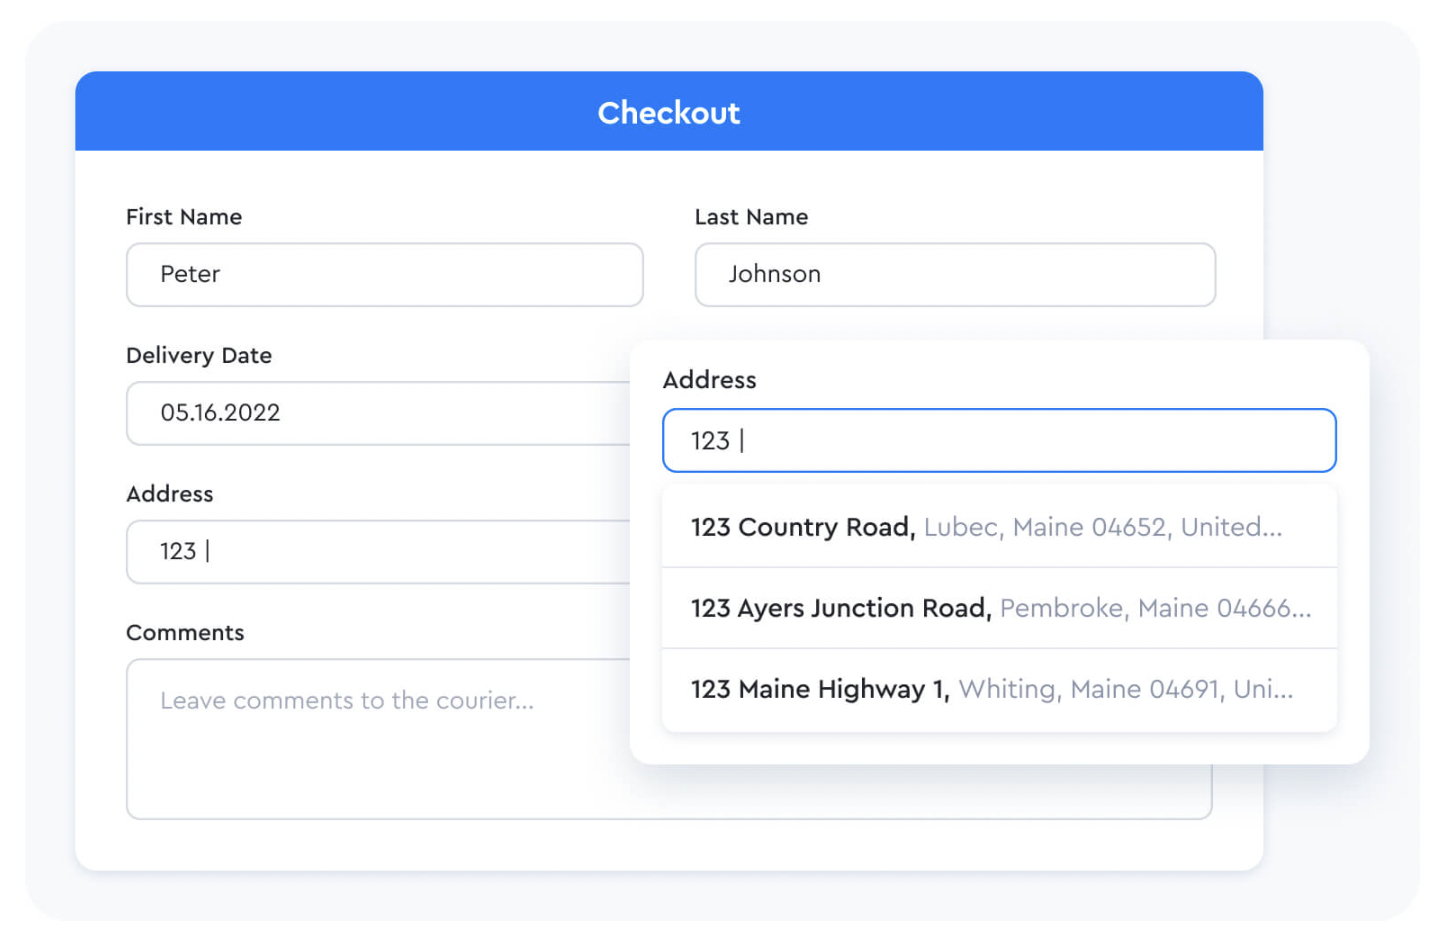Click the Last Name label
This screenshot has height=942, width=1448.
pos(751,217)
